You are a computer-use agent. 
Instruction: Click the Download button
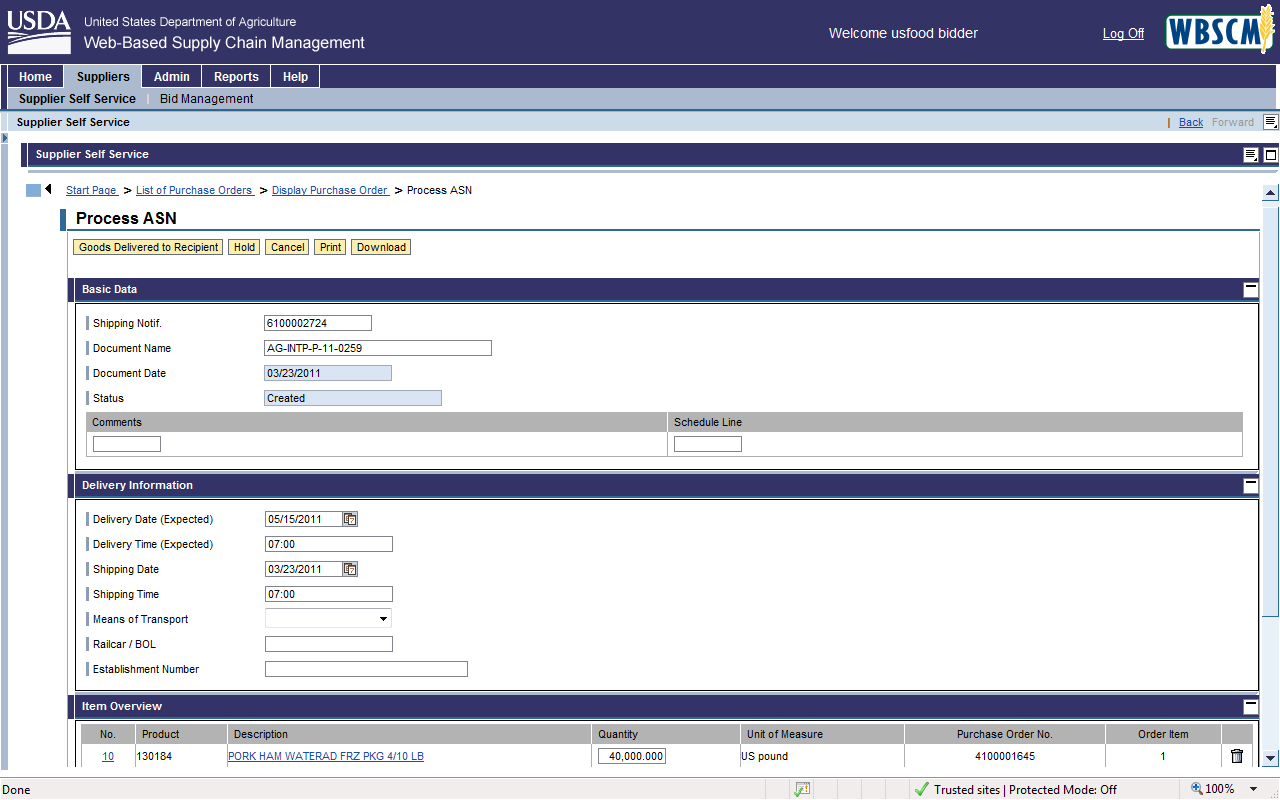(381, 247)
